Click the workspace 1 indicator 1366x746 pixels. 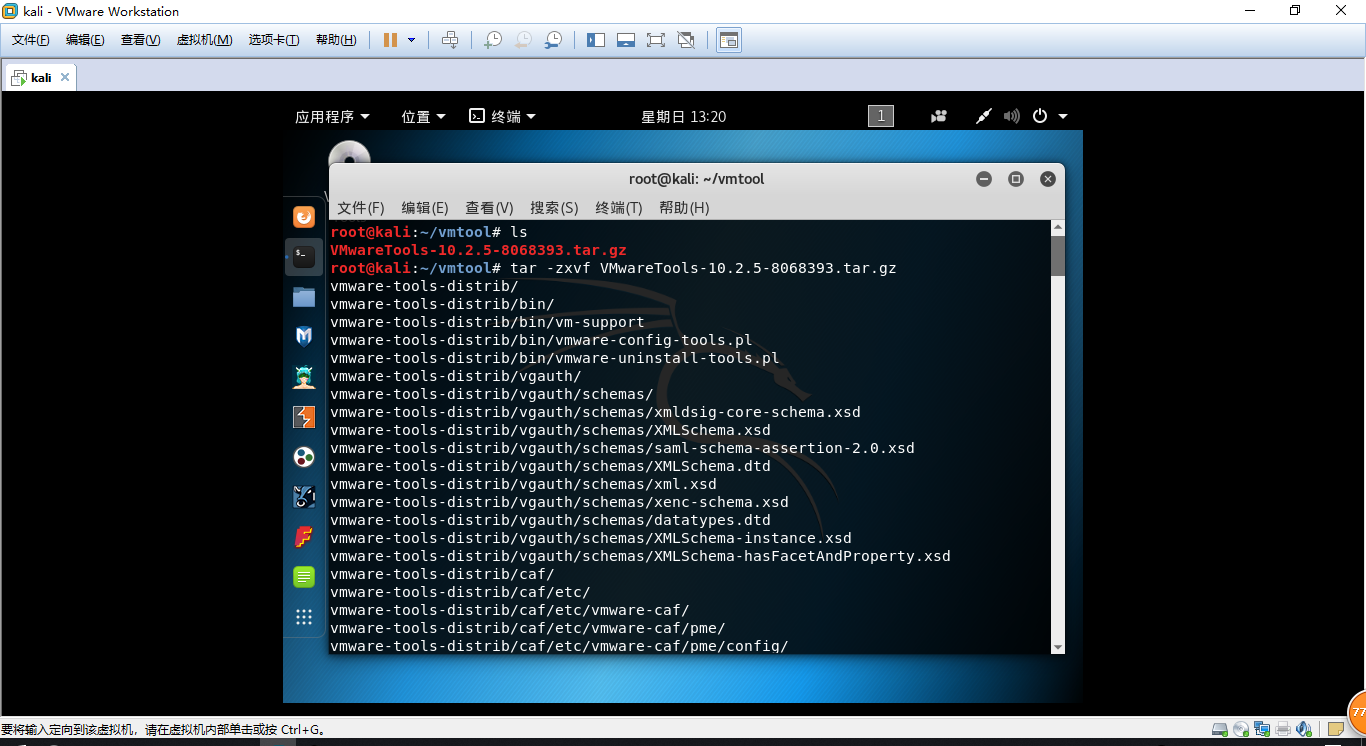pyautogui.click(x=881, y=116)
